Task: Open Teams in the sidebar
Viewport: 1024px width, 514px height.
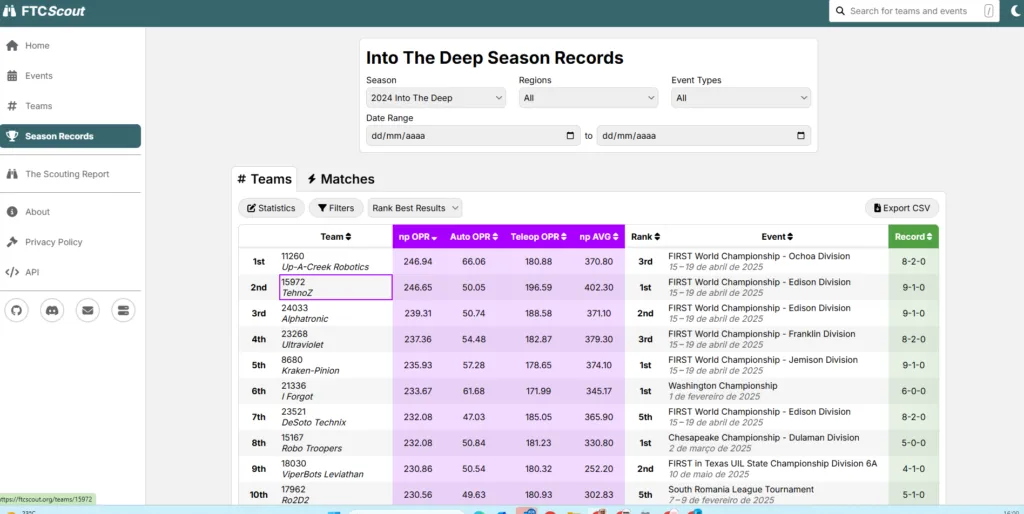Action: (71, 106)
